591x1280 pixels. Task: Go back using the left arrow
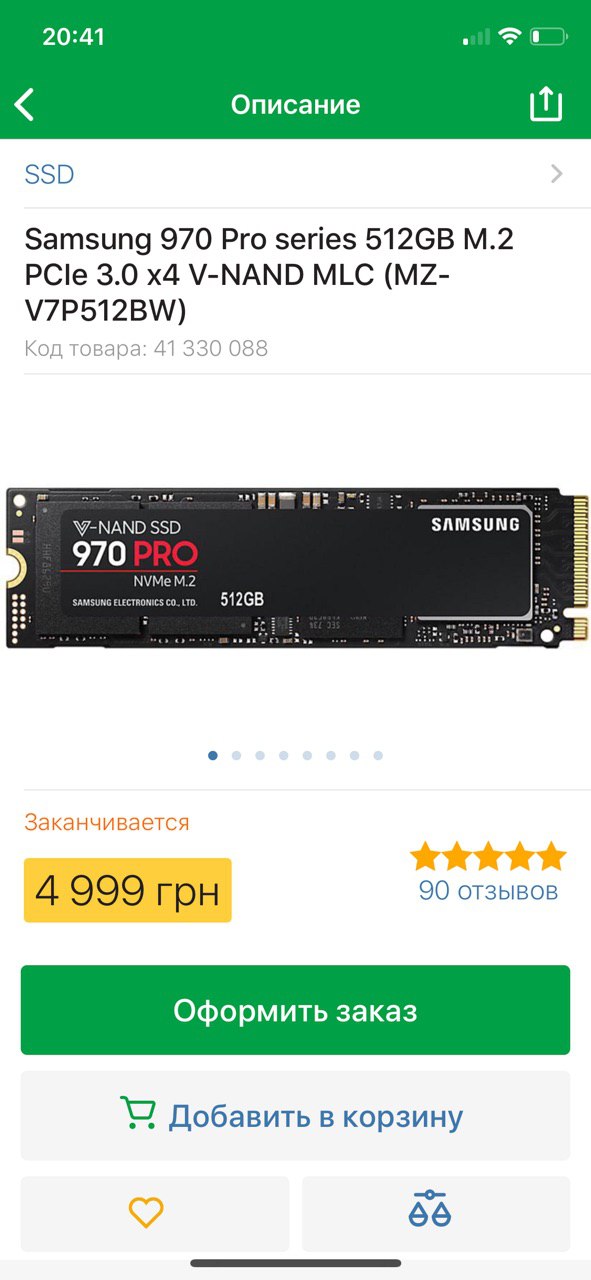pyautogui.click(x=25, y=104)
